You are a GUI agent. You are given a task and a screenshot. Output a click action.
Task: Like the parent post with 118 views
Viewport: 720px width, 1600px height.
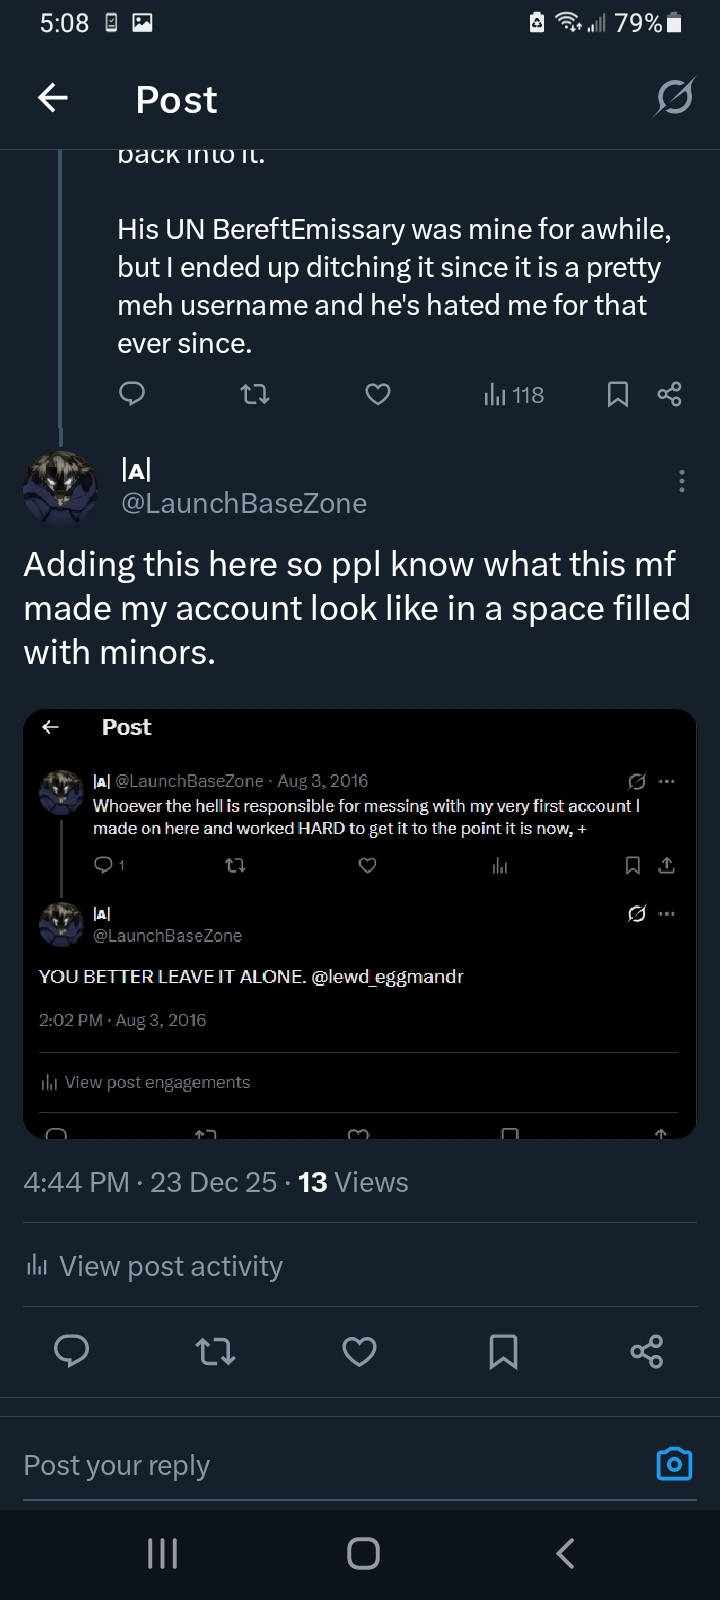click(377, 395)
